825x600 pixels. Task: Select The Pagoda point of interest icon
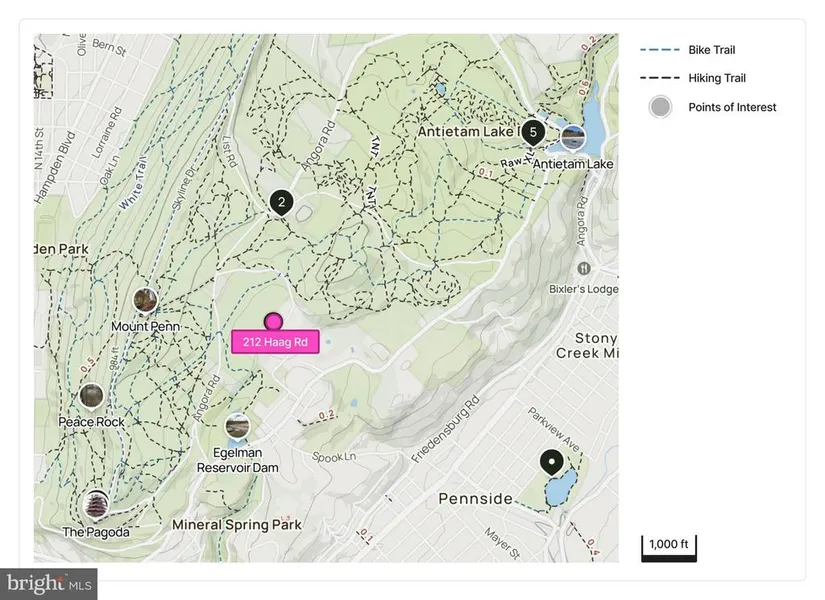tap(96, 503)
